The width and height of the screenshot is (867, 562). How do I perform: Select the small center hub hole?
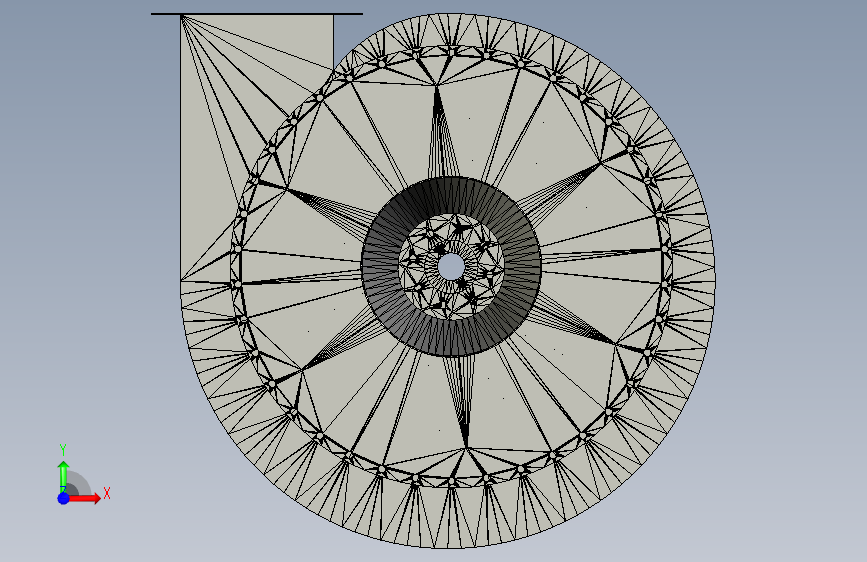(x=451, y=267)
